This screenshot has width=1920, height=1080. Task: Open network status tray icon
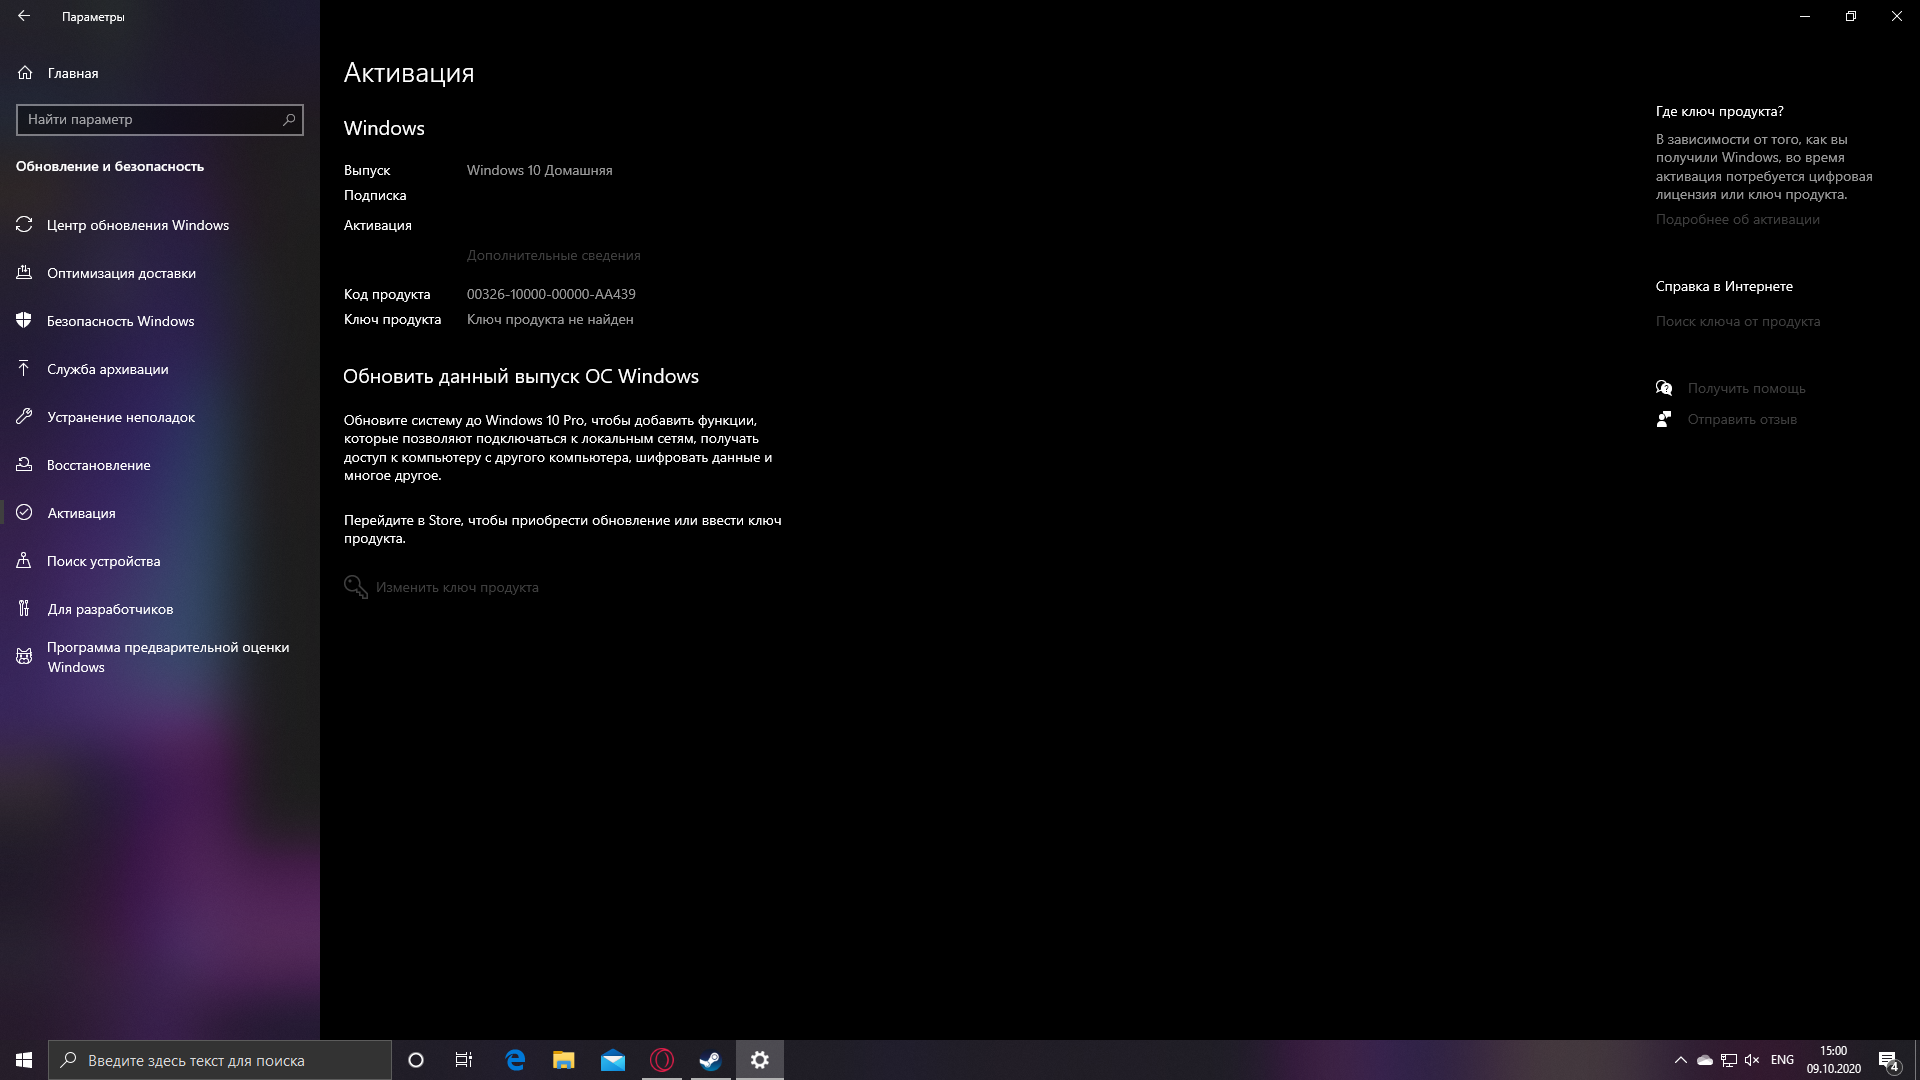pyautogui.click(x=1729, y=1060)
